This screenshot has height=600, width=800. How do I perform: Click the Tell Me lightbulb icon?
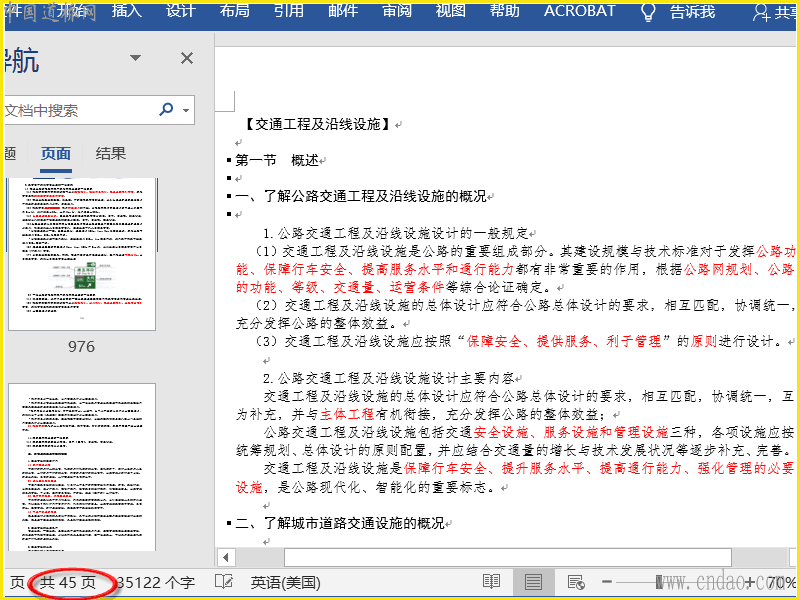coord(648,12)
